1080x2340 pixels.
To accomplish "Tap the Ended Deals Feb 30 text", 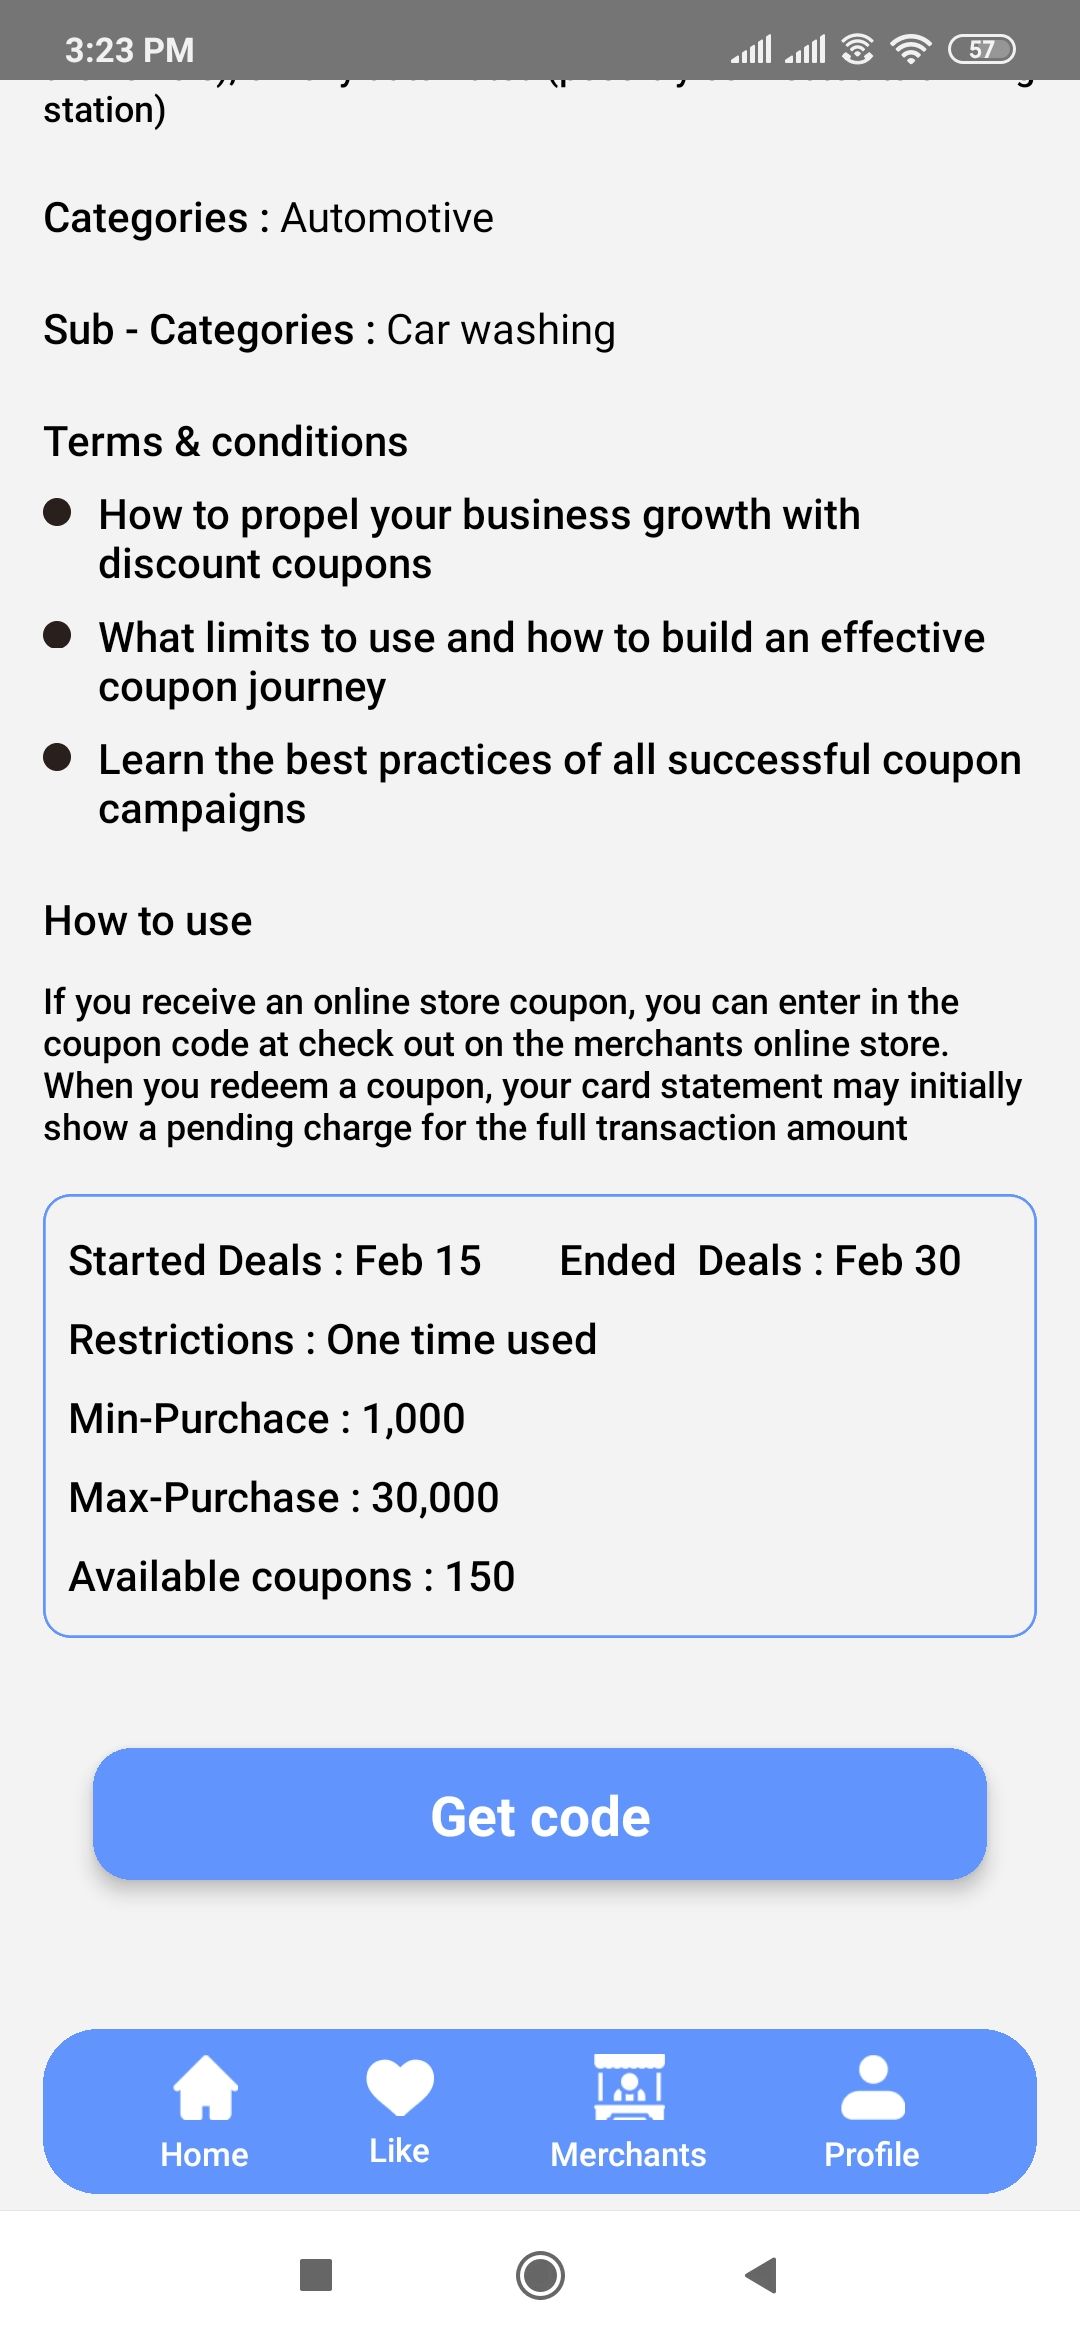I will 760,1261.
